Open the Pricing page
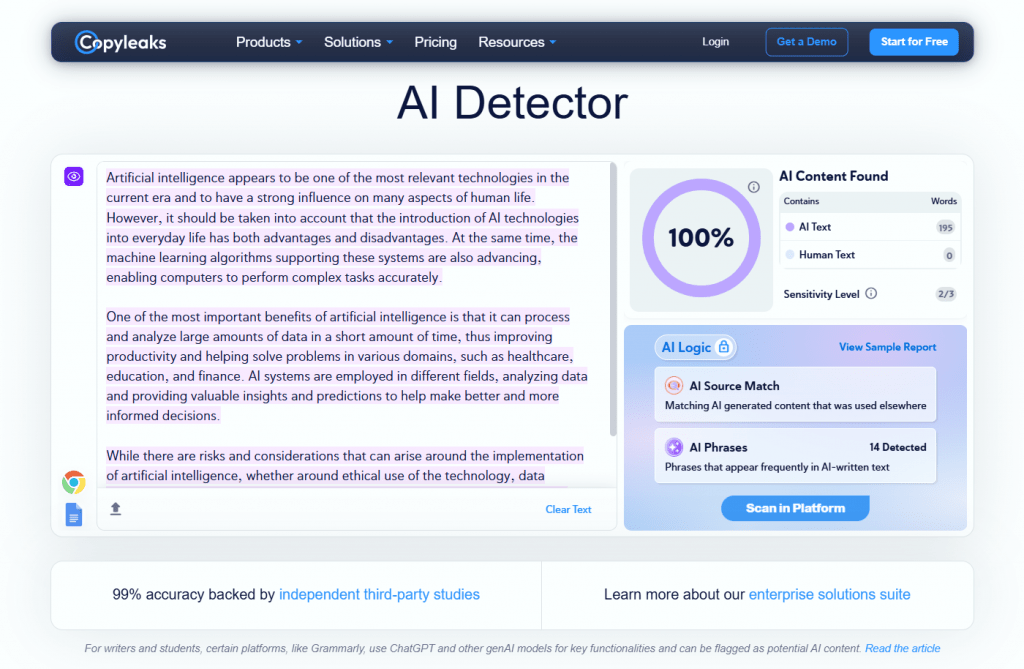Image resolution: width=1024 pixels, height=669 pixels. coord(436,42)
